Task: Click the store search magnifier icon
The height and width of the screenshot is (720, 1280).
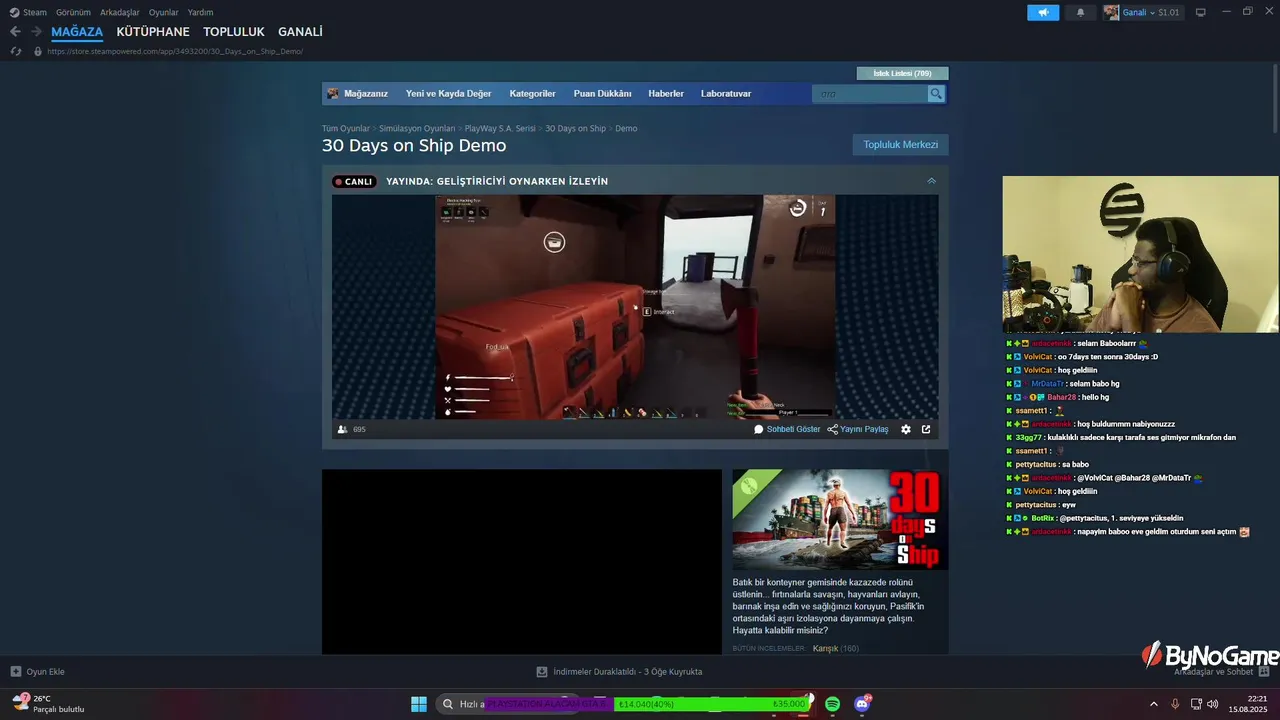Action: click(x=936, y=94)
